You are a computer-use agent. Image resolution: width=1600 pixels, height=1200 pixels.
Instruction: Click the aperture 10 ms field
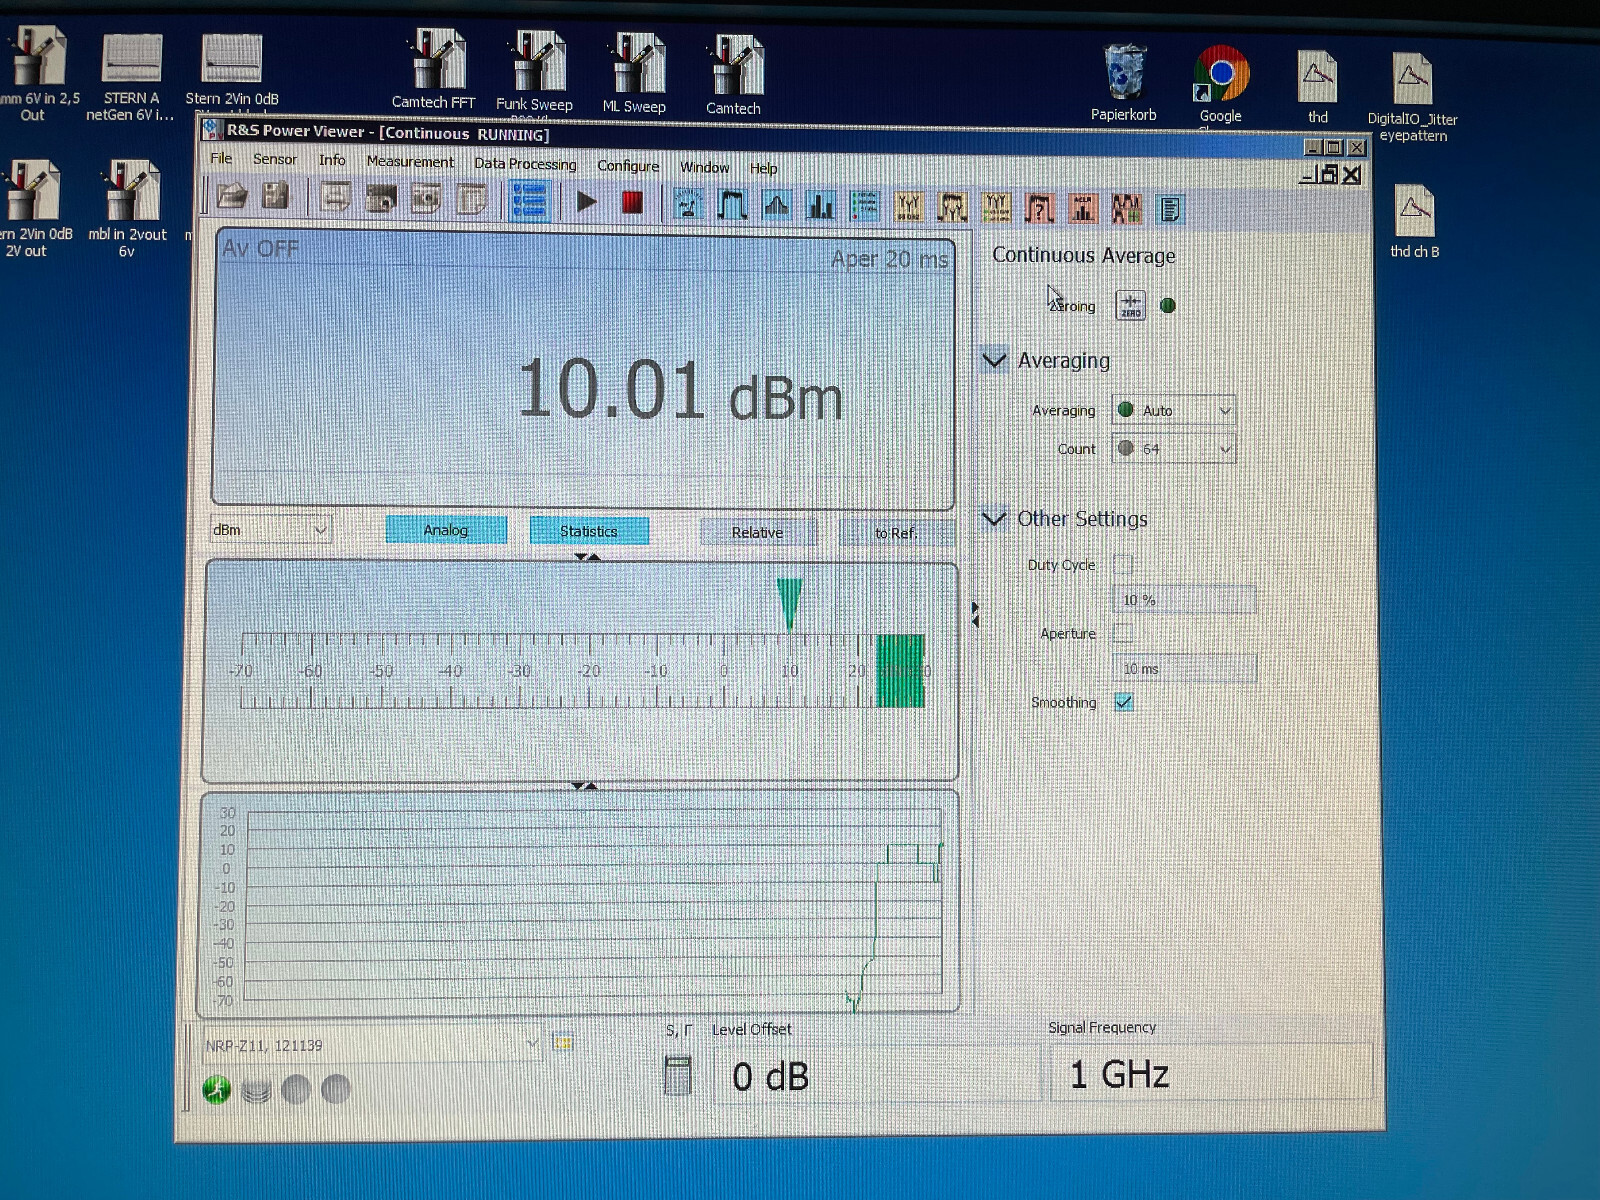[1184, 668]
